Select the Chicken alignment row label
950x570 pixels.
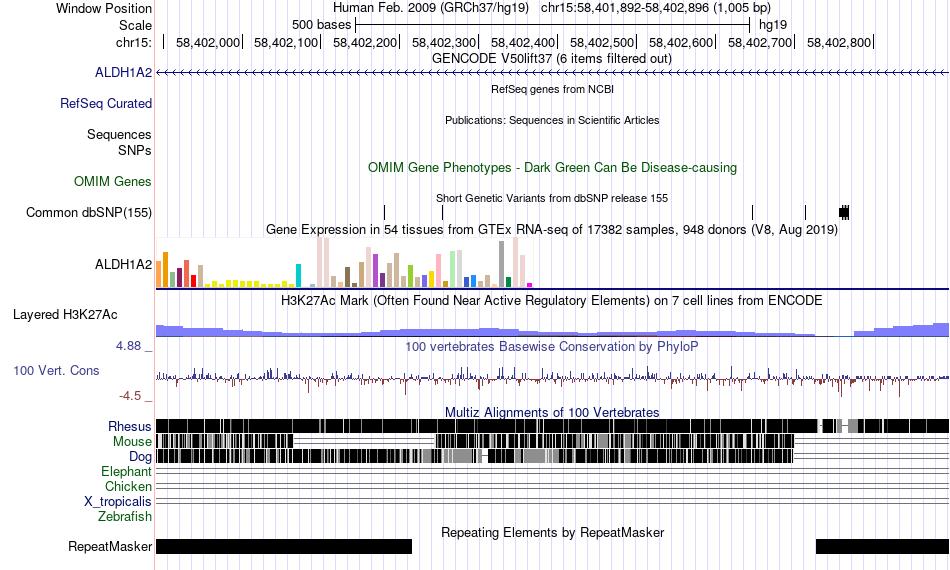click(x=128, y=486)
